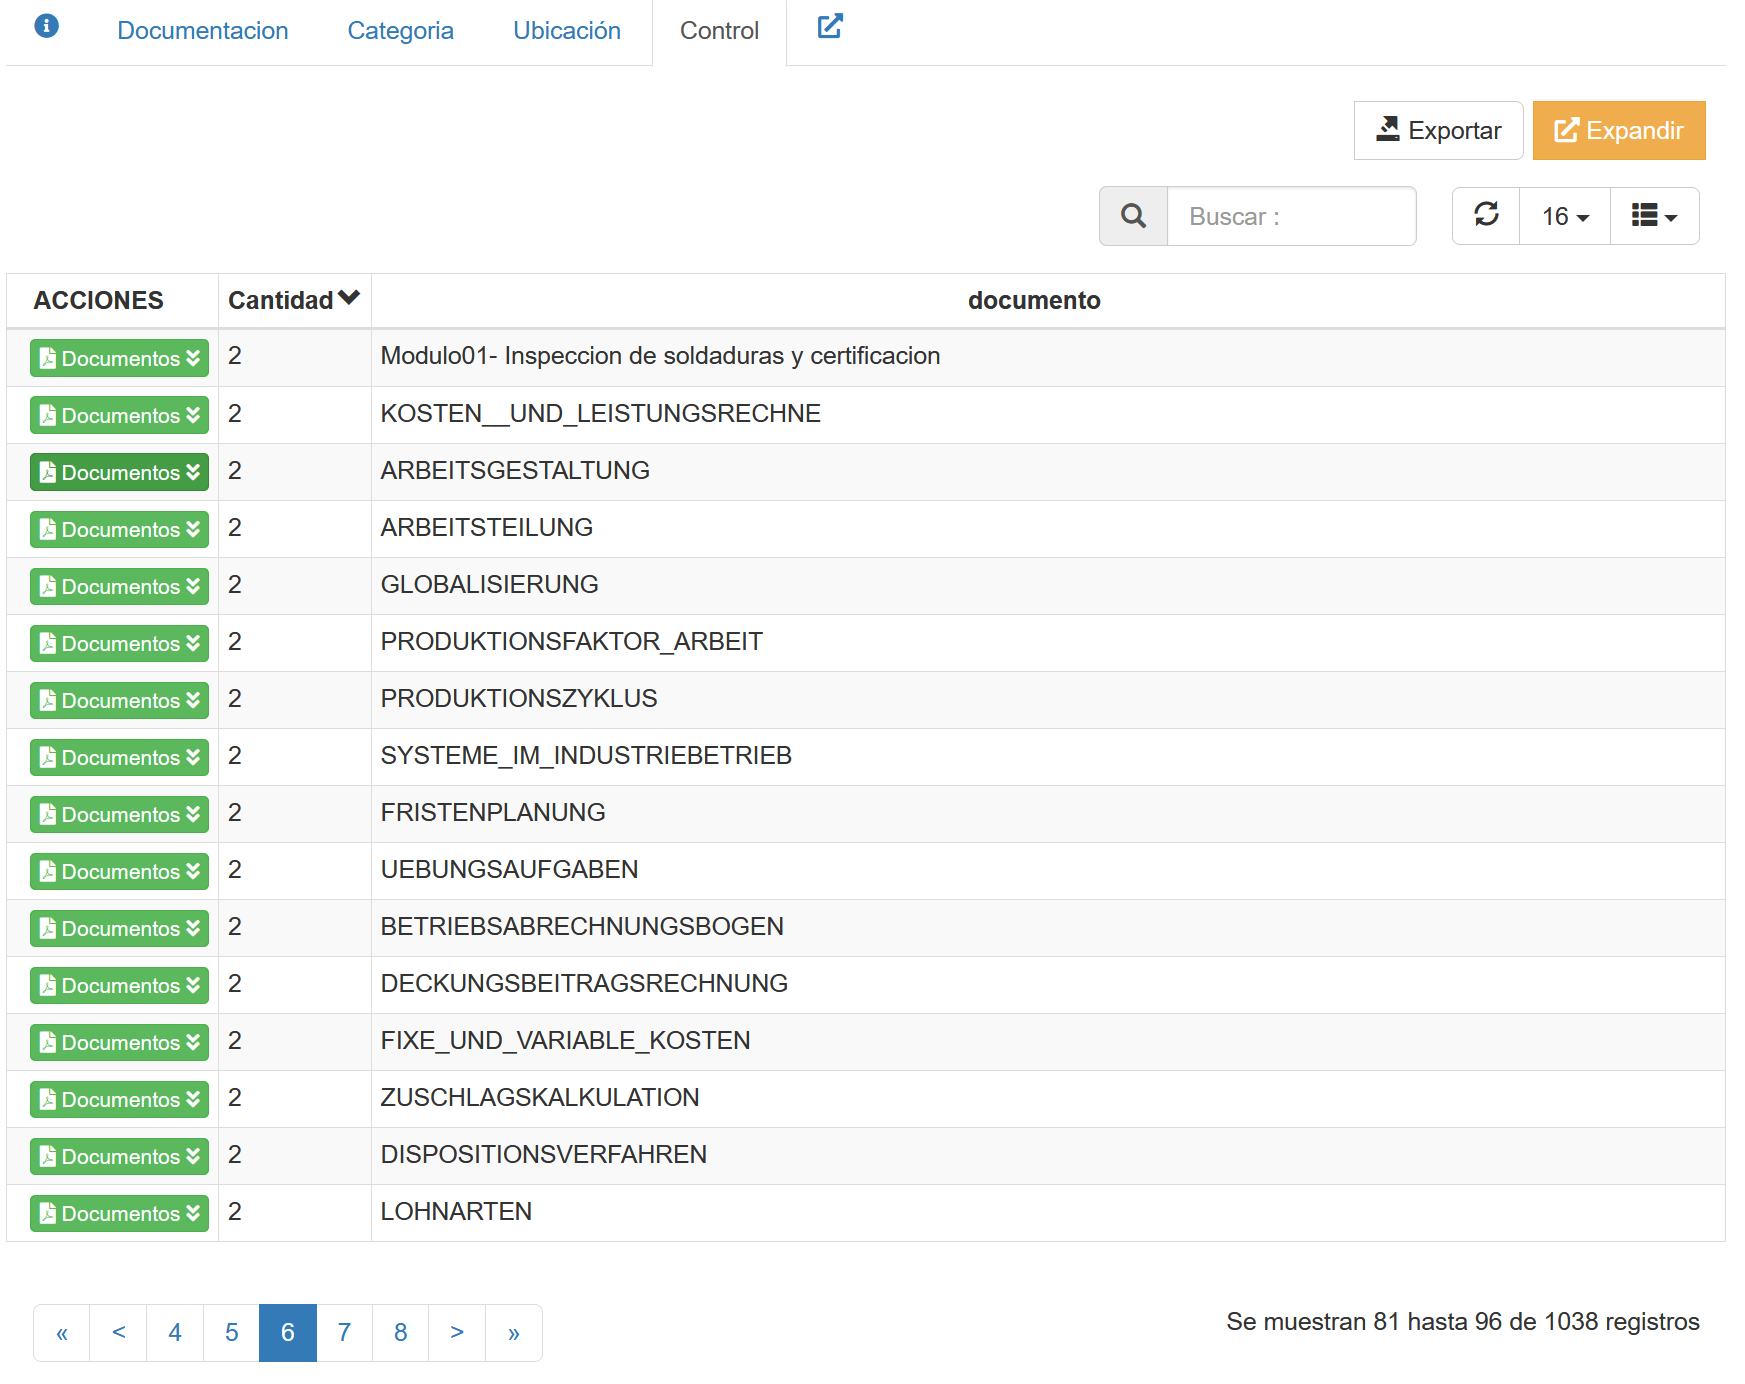Switch to the Ubicación tab

pyautogui.click(x=566, y=31)
